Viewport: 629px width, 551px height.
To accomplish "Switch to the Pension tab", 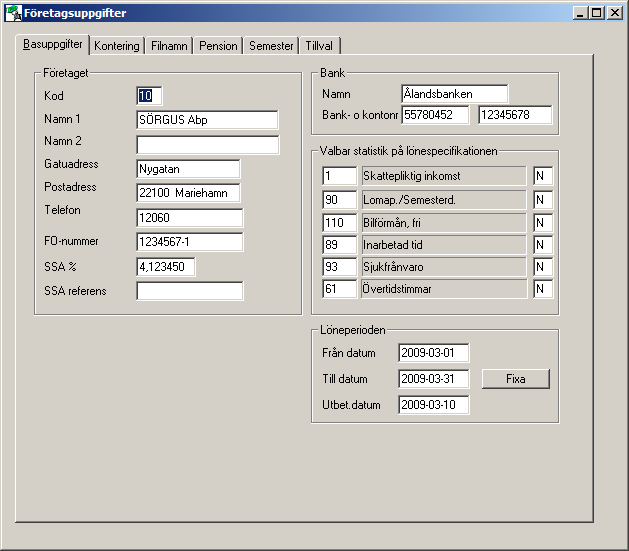I will [x=218, y=46].
